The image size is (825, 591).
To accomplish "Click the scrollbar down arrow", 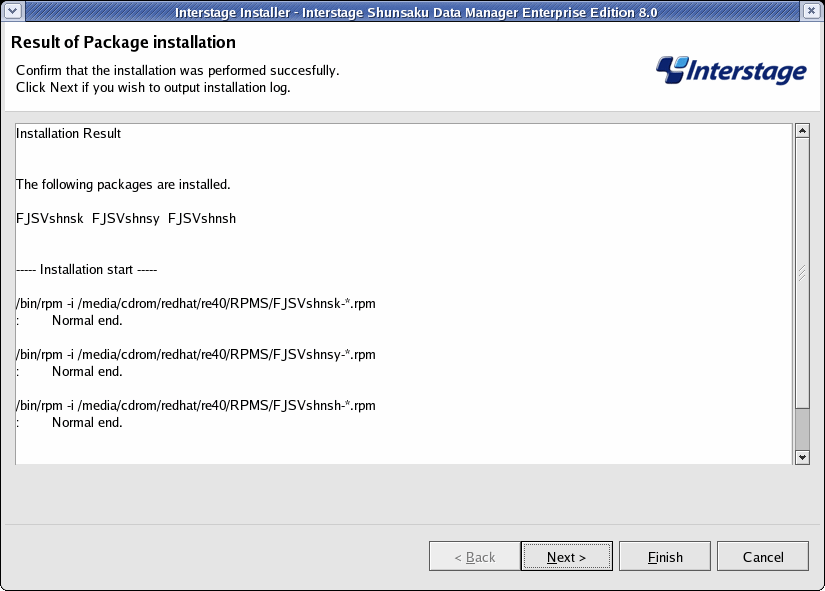I will click(x=802, y=457).
